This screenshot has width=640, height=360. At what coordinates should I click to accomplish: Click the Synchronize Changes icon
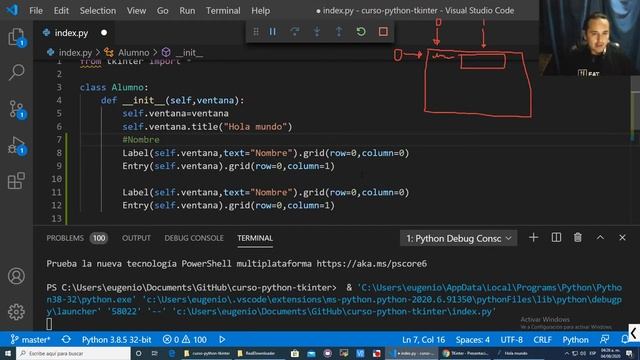[66, 340]
